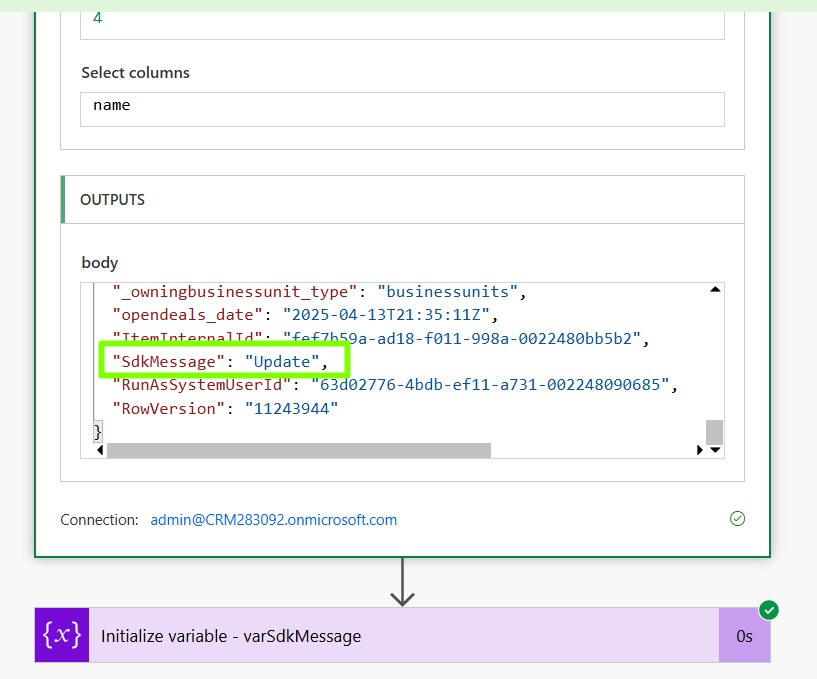This screenshot has height=679, width=817.
Task: Click the horizontal scroll left arrow
Action: [100, 450]
